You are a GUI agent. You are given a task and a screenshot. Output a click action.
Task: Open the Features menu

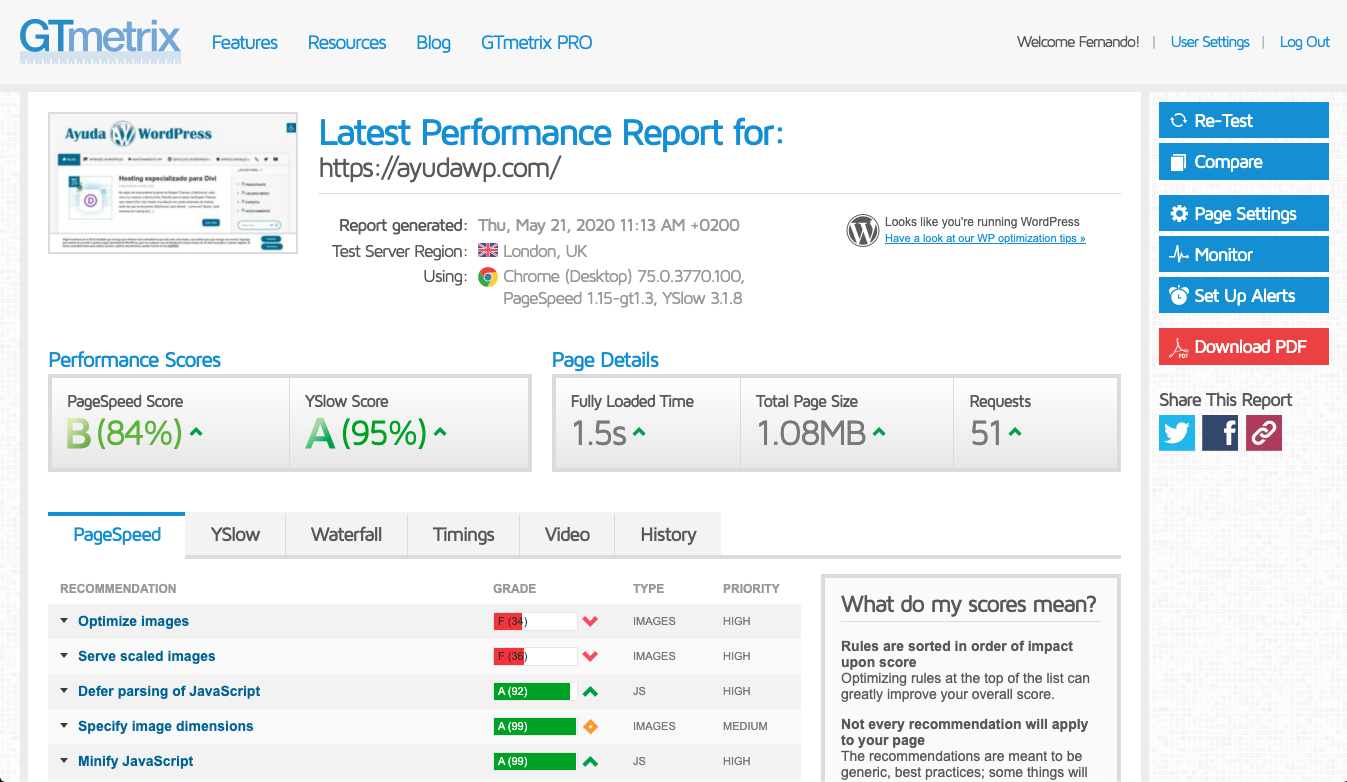[245, 42]
